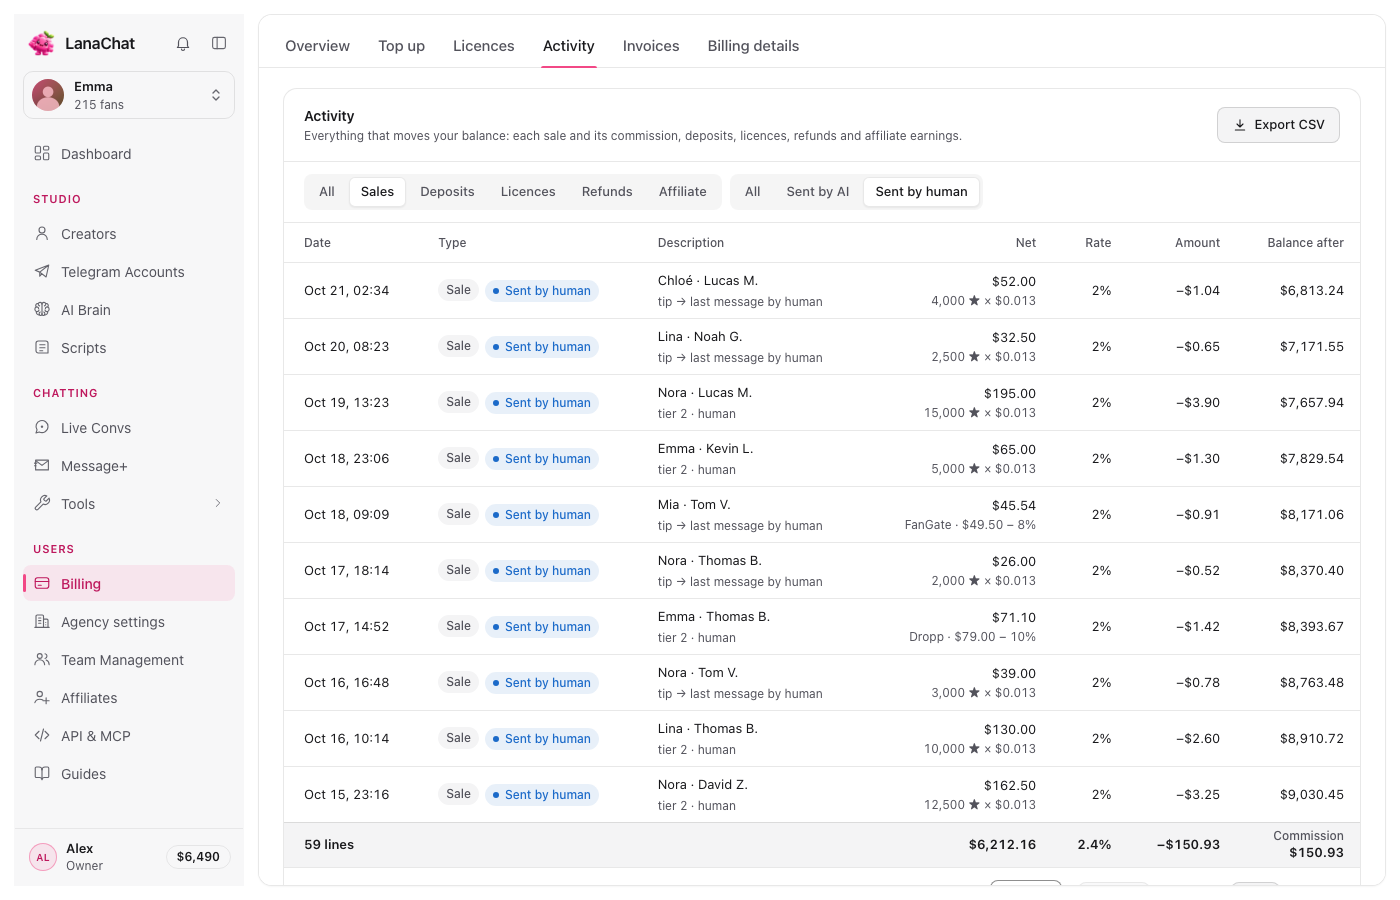Open the Invoices tab
Viewport: 1400px width, 900px height.
pos(651,46)
